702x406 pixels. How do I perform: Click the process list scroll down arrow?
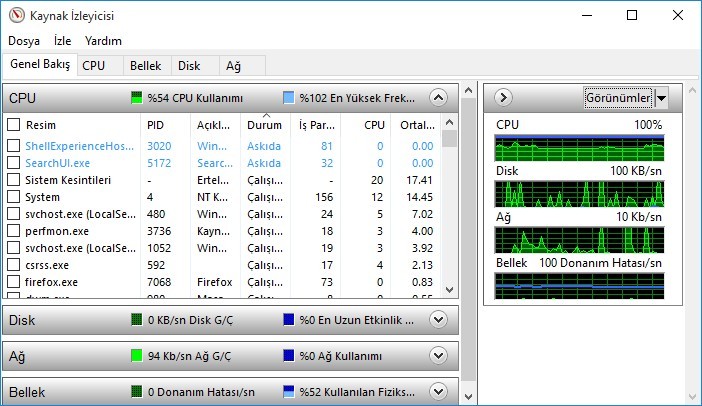coord(449,290)
